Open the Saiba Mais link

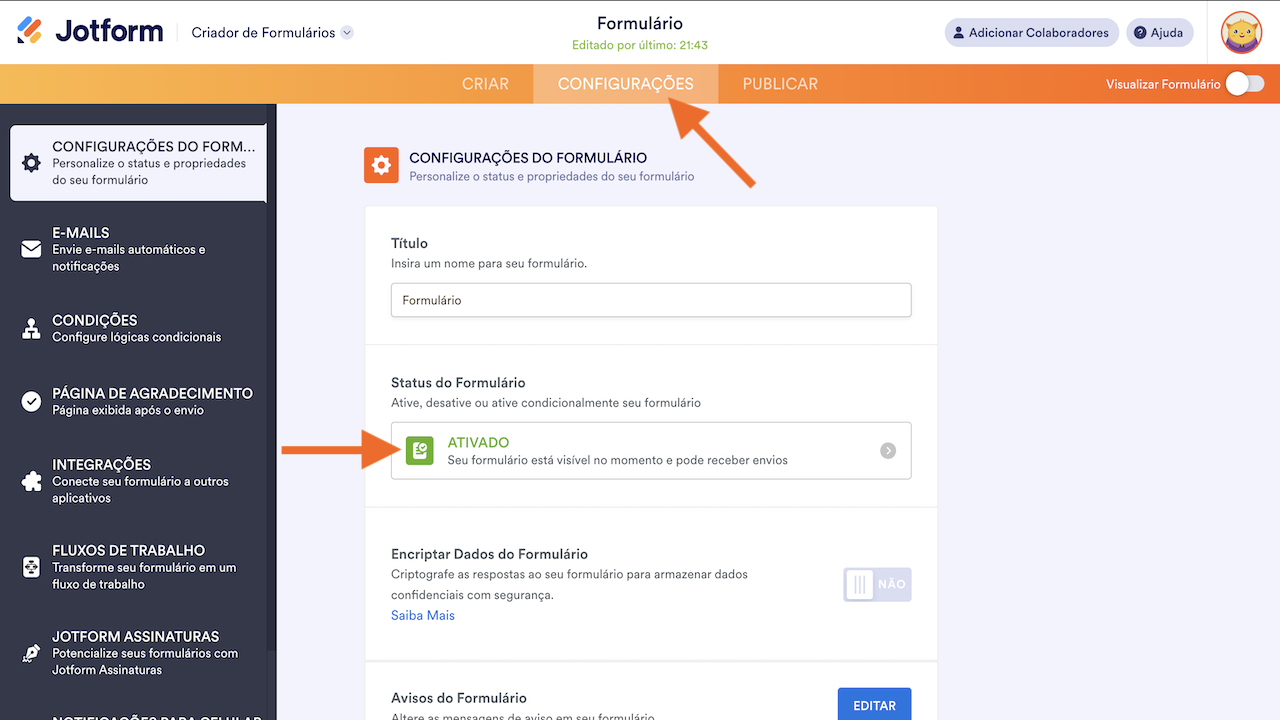point(423,615)
